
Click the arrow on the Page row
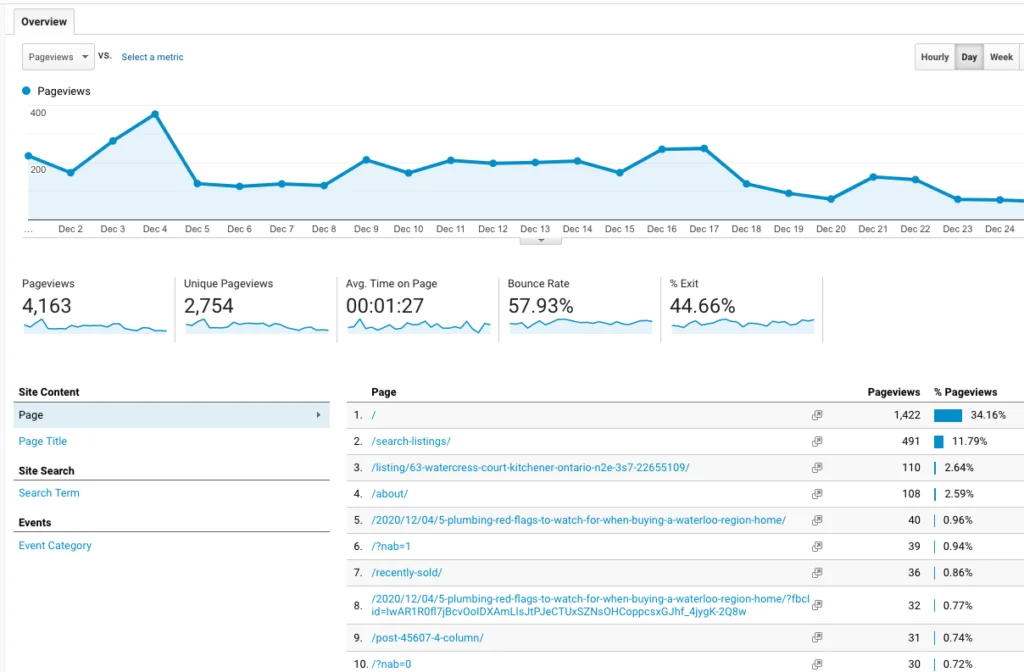coord(319,415)
